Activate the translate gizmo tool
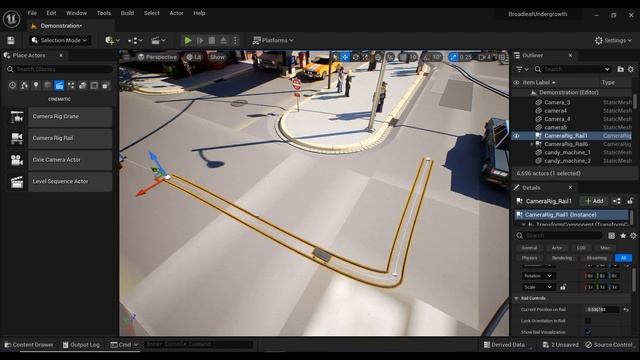The width and height of the screenshot is (640, 360). [345, 57]
